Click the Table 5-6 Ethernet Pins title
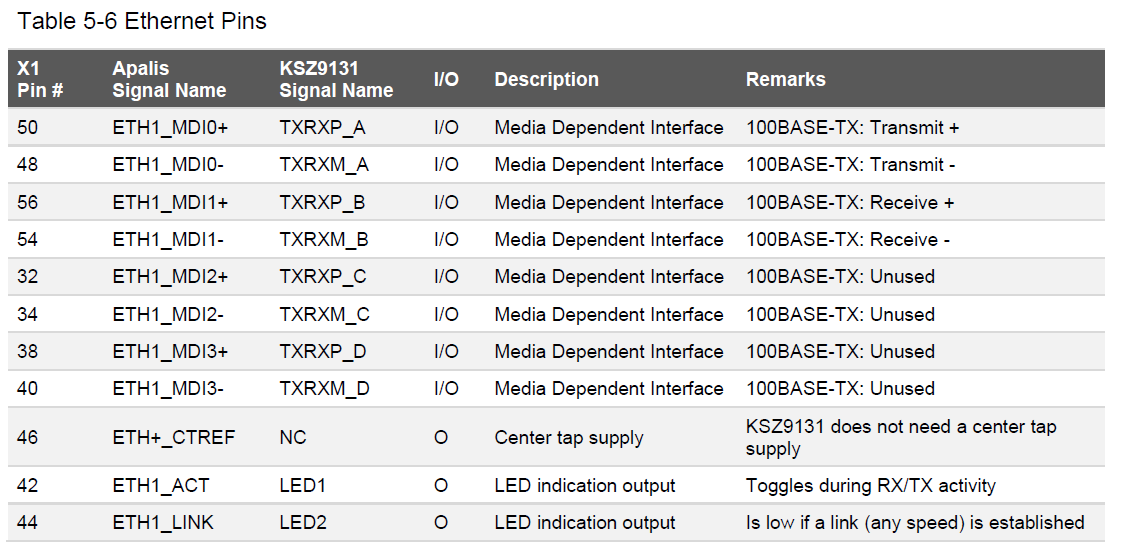The height and width of the screenshot is (554, 1126). (x=141, y=22)
